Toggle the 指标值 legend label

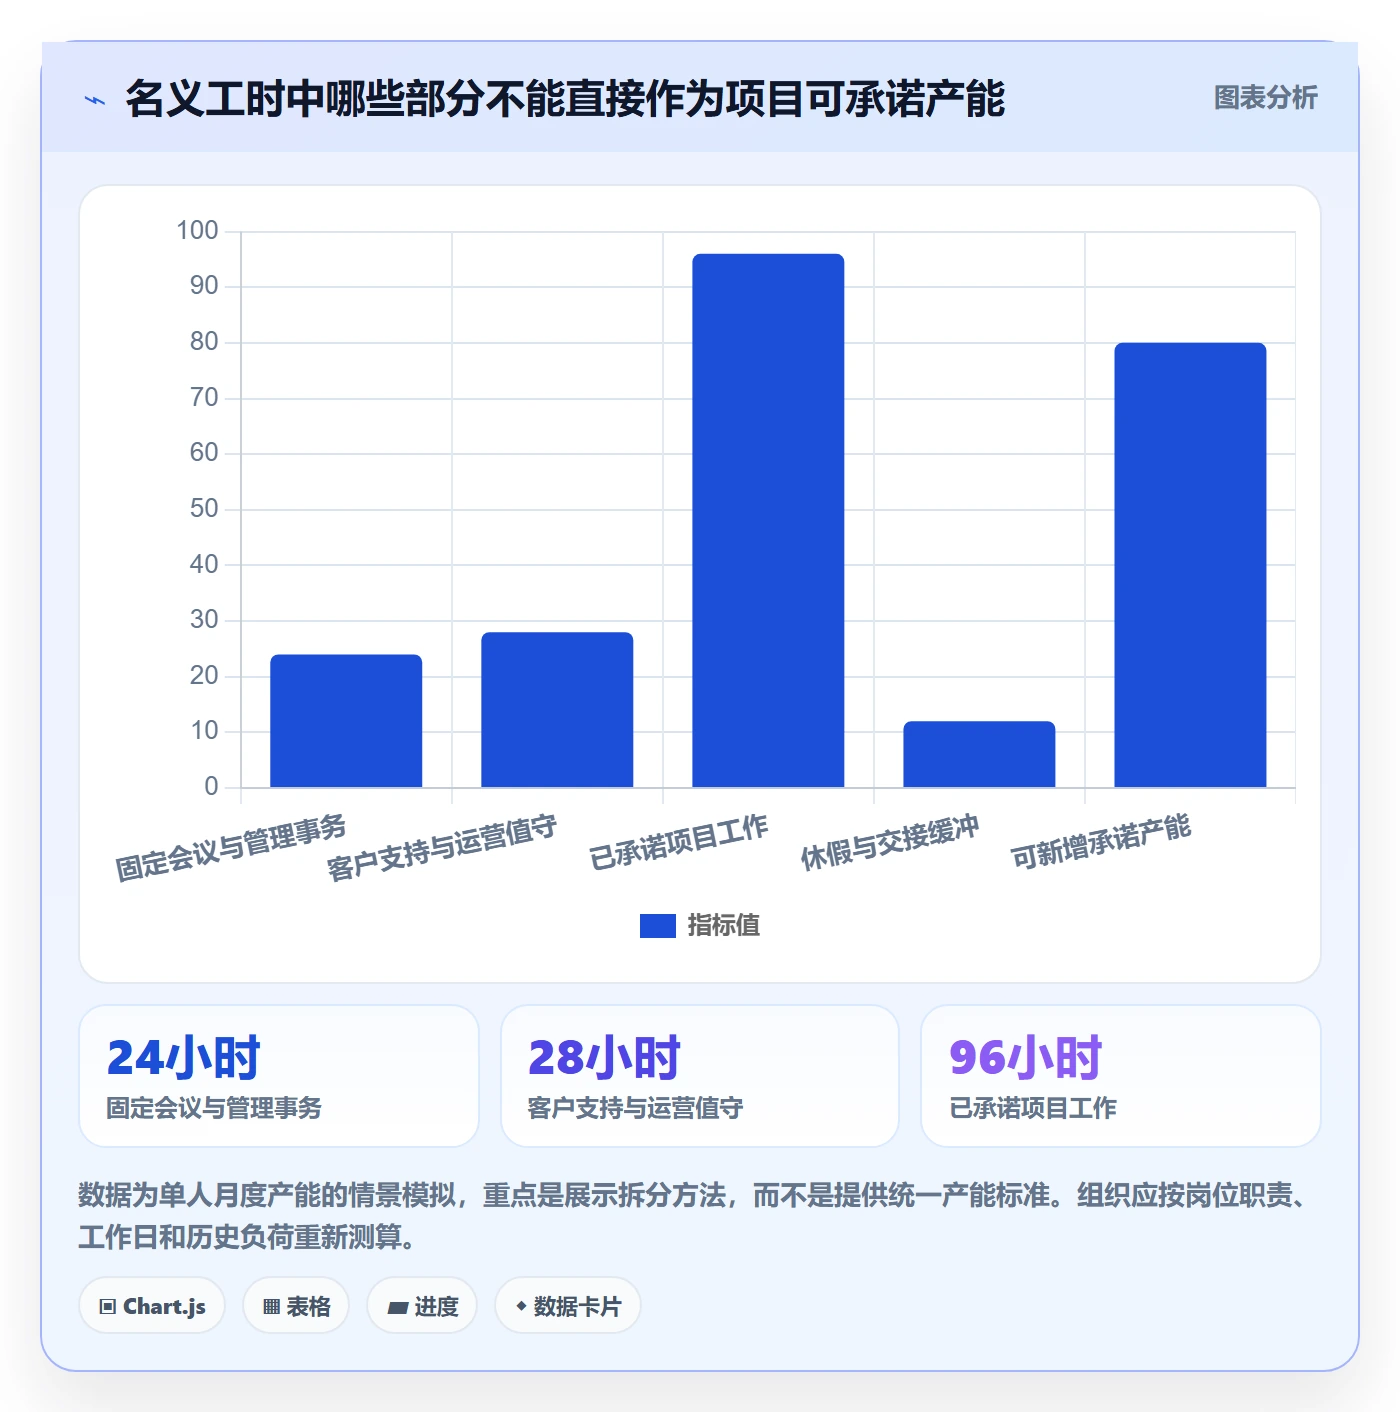(x=724, y=926)
